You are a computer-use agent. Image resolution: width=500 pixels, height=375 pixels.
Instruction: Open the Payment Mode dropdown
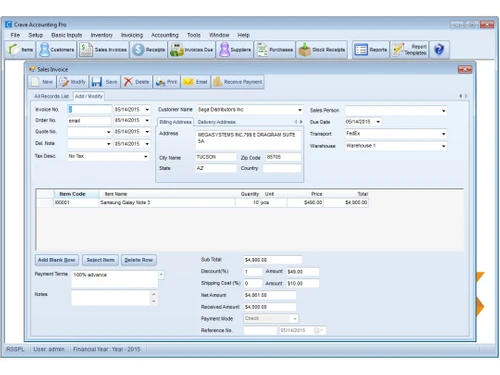295,319
